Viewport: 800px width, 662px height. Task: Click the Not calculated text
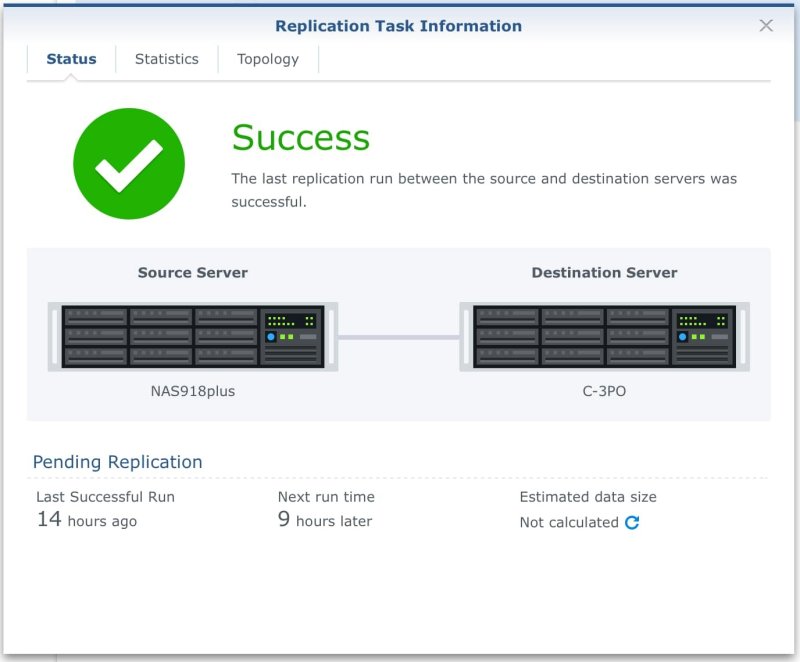pyautogui.click(x=569, y=522)
